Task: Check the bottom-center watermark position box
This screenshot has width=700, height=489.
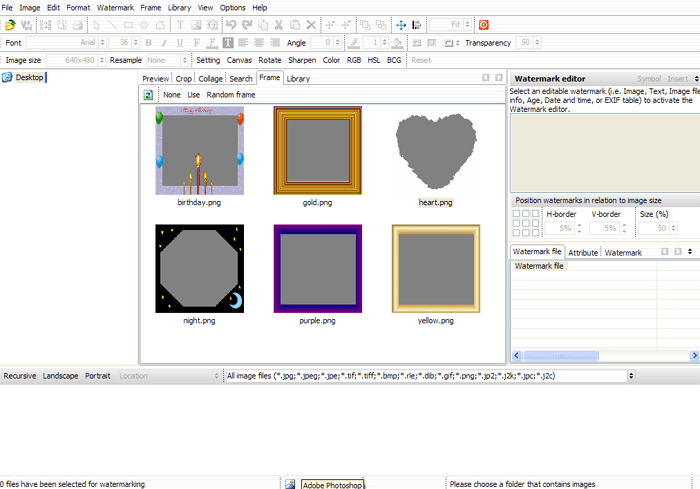Action: pyautogui.click(x=526, y=232)
